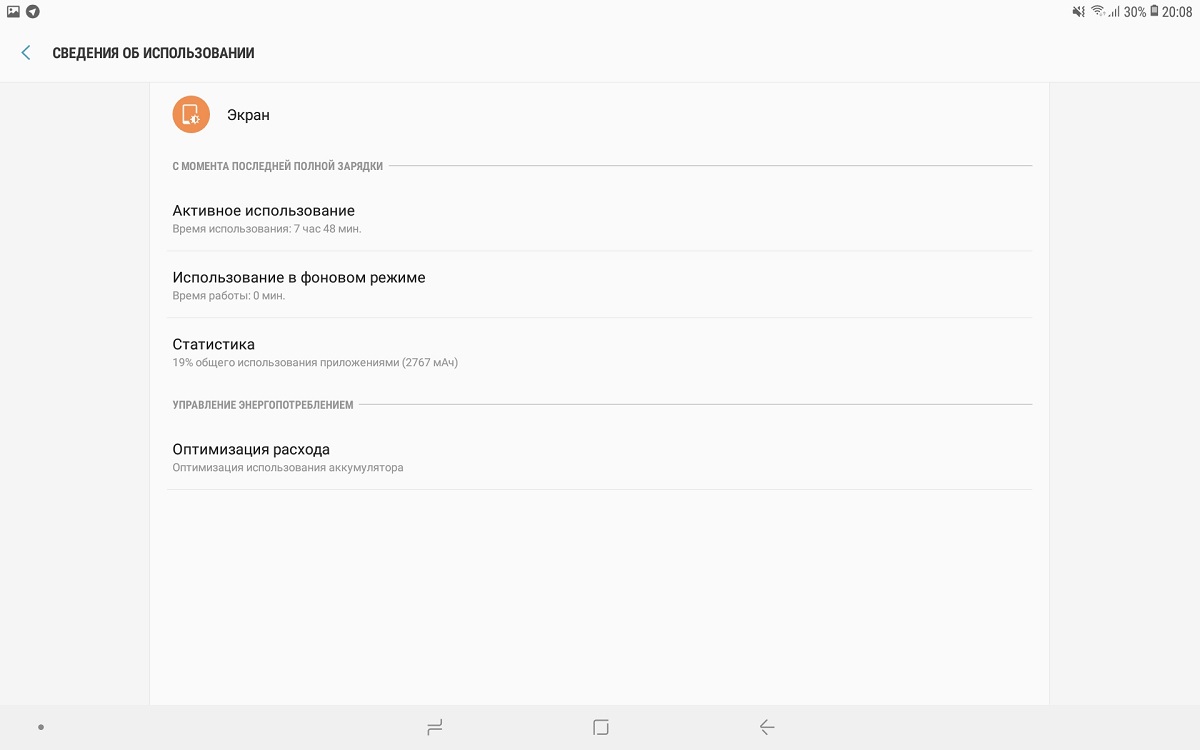The height and width of the screenshot is (750, 1200).
Task: Tap the Экран label text
Action: (248, 115)
